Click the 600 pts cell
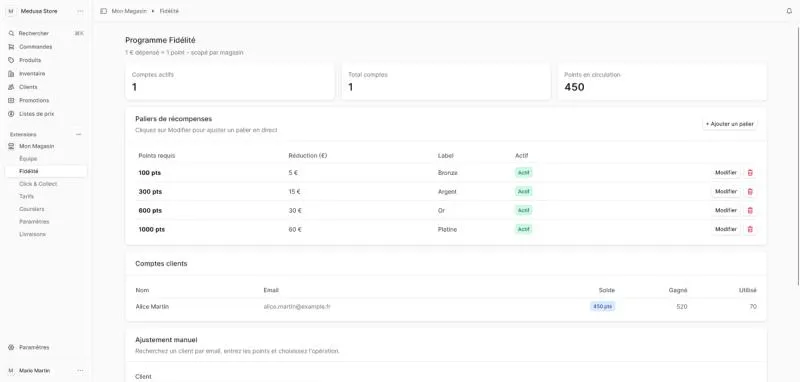This screenshot has height=382, width=800. pos(150,211)
